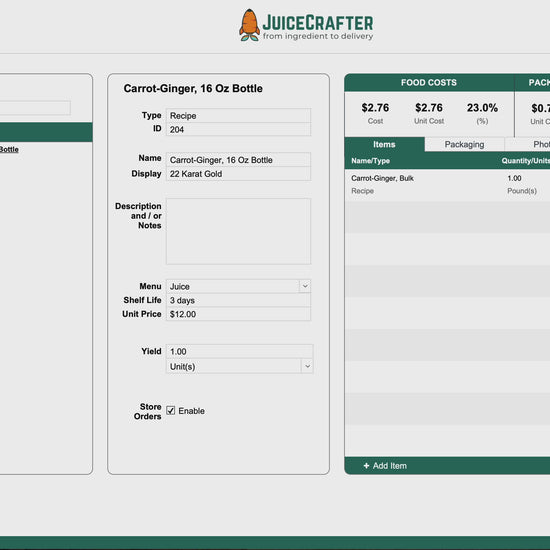Viewport: 550px width, 550px height.
Task: Edit the Name field Carrot-Ginger, 16 Oz Bottle
Action: pos(239,160)
